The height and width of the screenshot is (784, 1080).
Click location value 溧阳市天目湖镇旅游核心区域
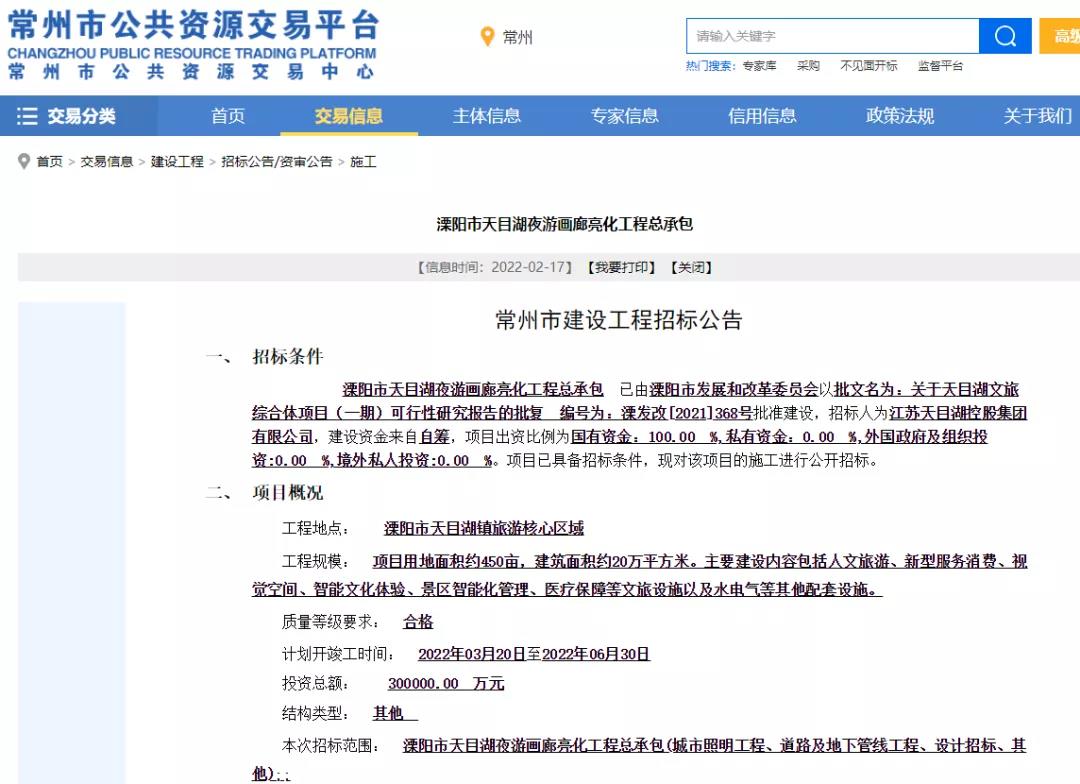tap(484, 528)
